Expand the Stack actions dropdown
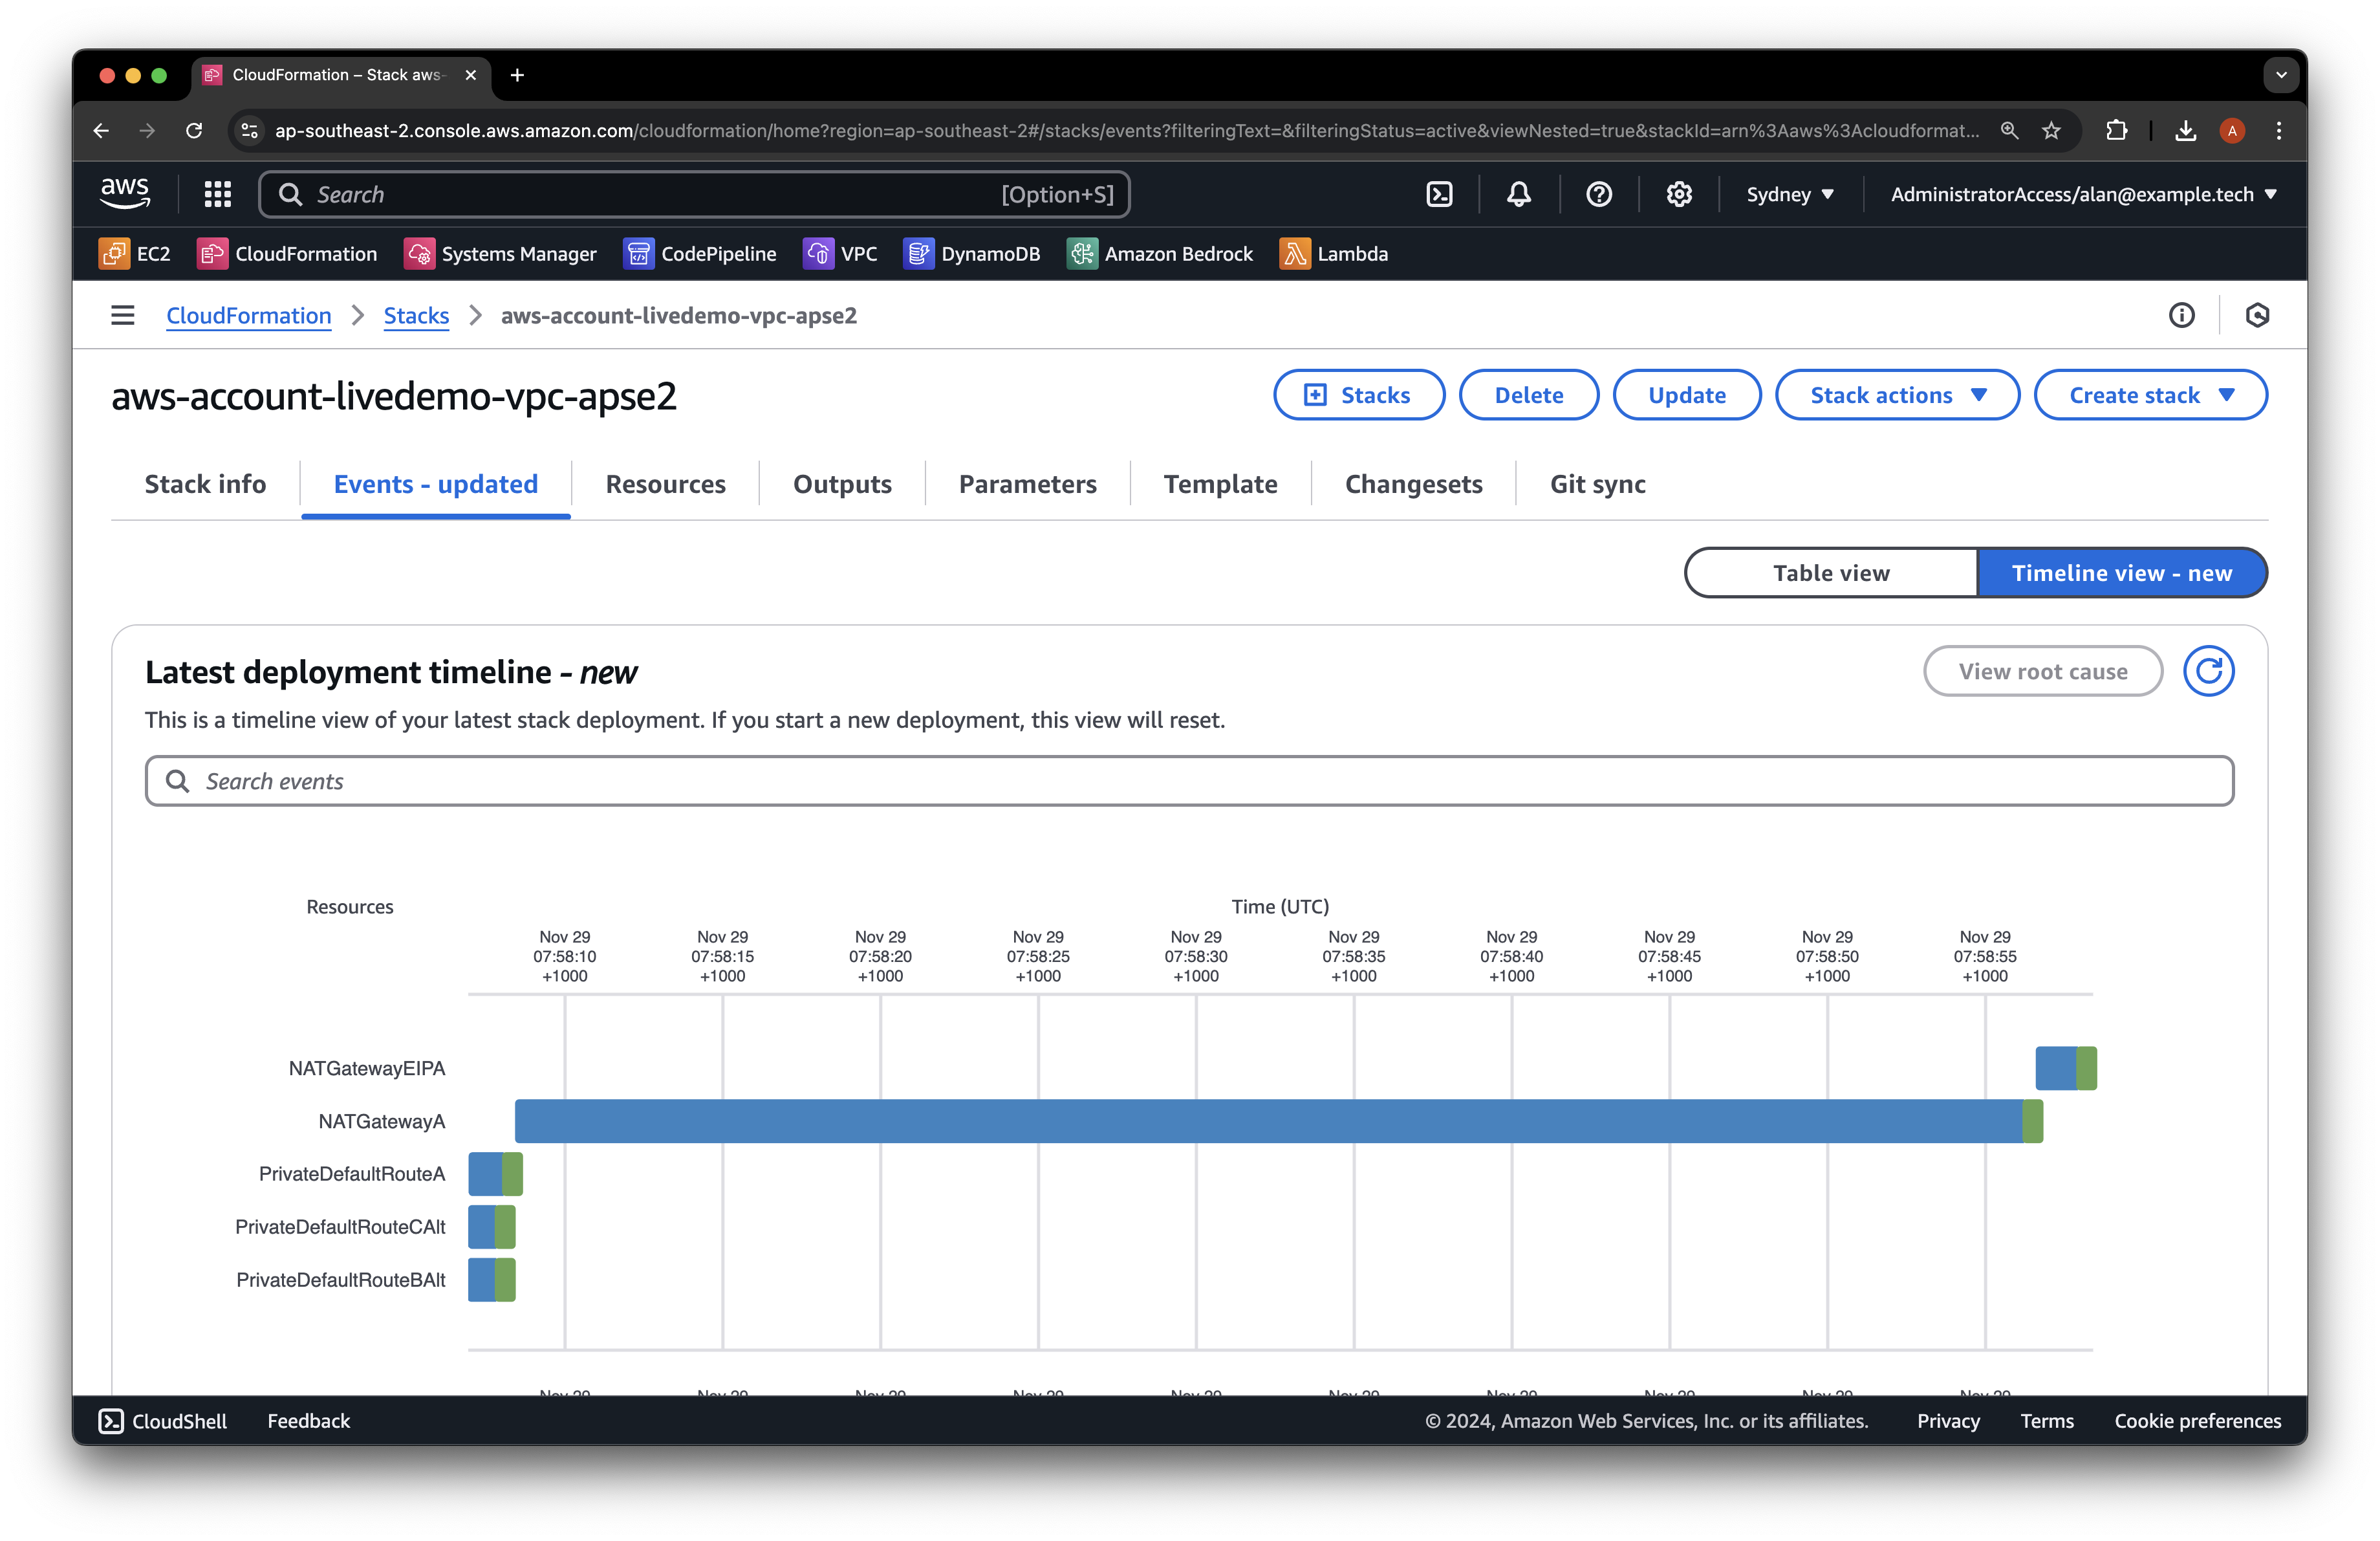 coord(1897,395)
